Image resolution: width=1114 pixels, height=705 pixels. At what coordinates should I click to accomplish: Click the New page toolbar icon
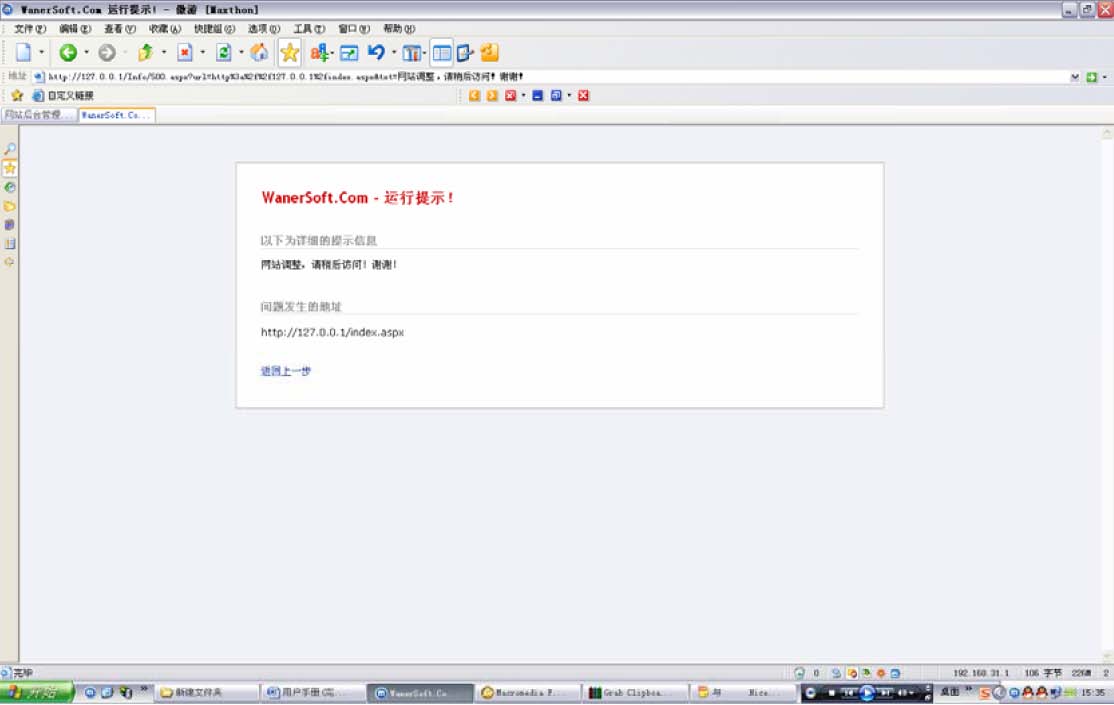pyautogui.click(x=23, y=53)
